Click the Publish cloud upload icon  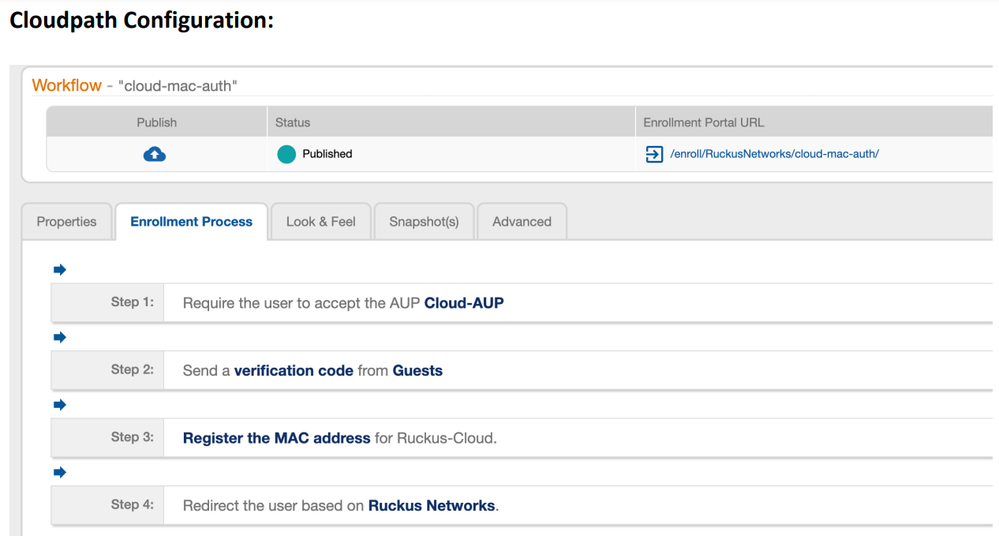click(155, 154)
